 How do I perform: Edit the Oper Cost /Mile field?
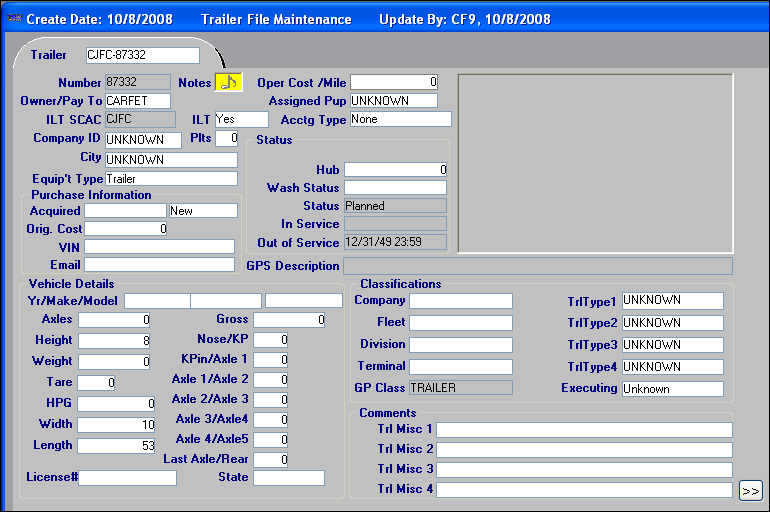tap(394, 82)
